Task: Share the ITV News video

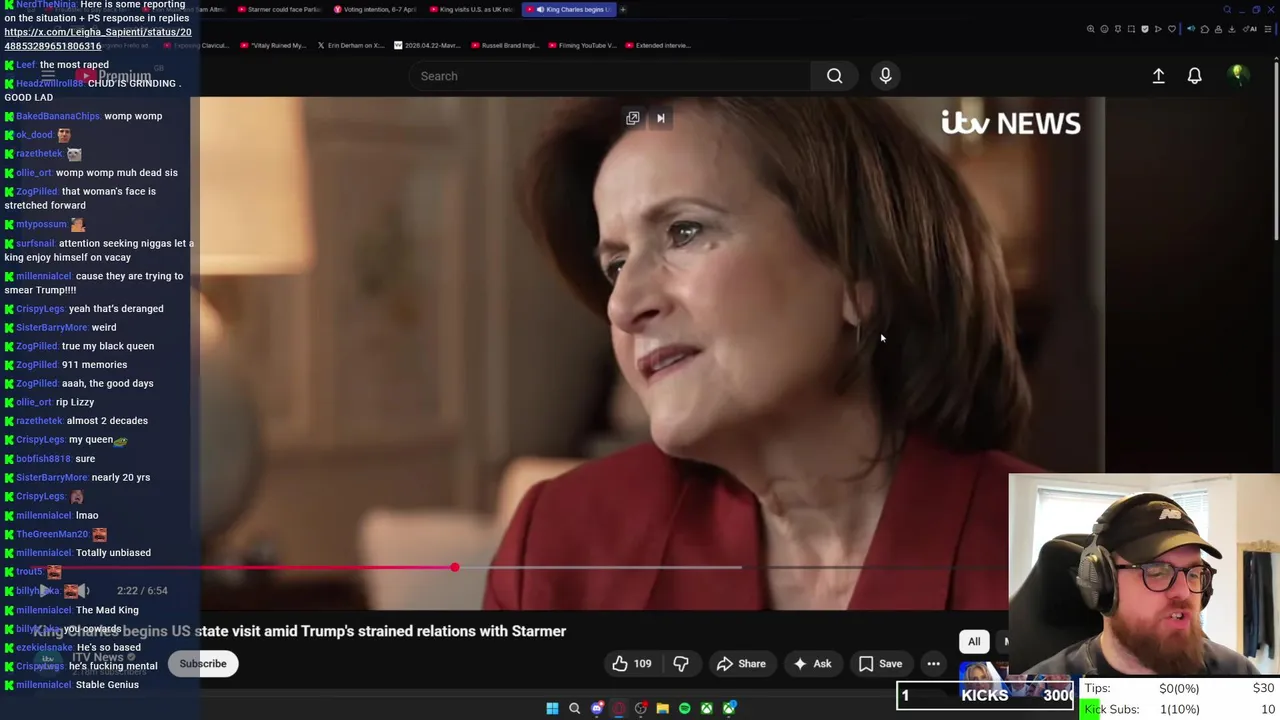Action: pyautogui.click(x=741, y=664)
